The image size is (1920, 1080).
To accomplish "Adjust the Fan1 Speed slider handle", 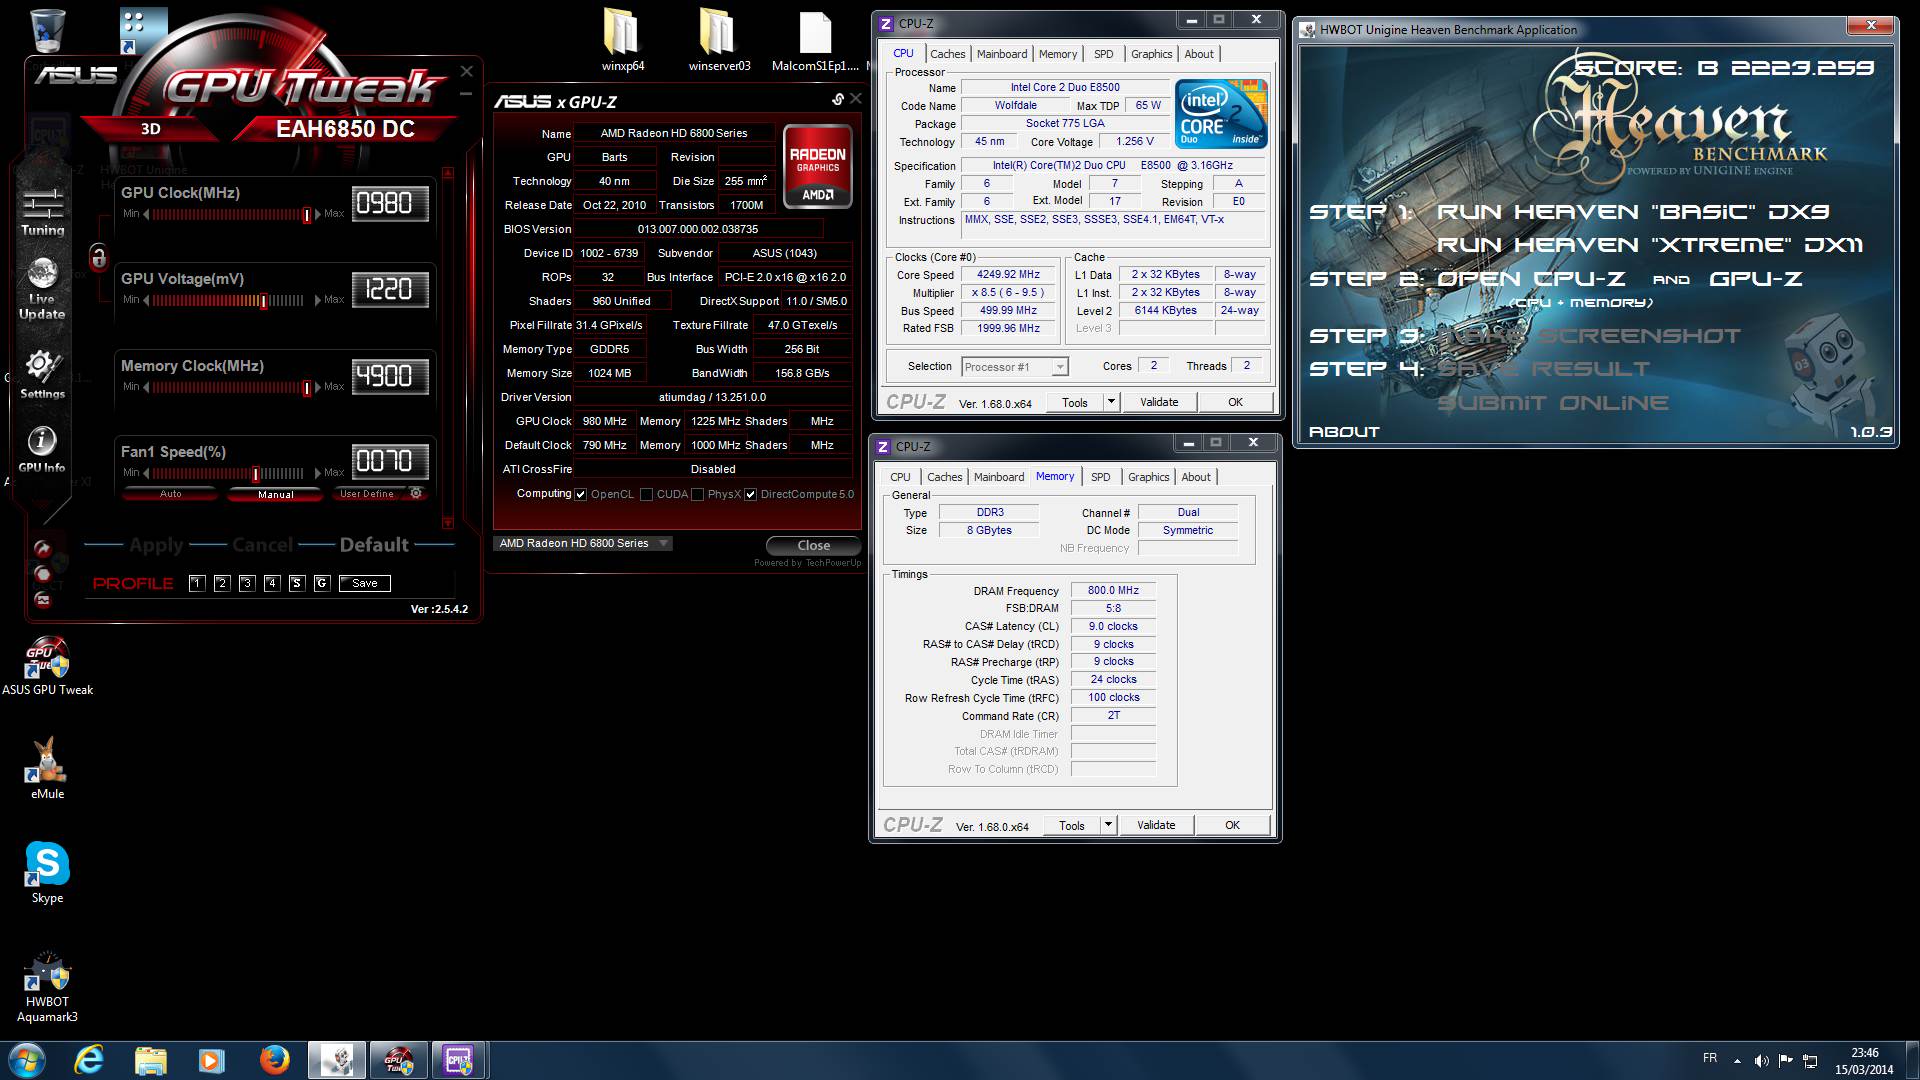I will point(256,473).
